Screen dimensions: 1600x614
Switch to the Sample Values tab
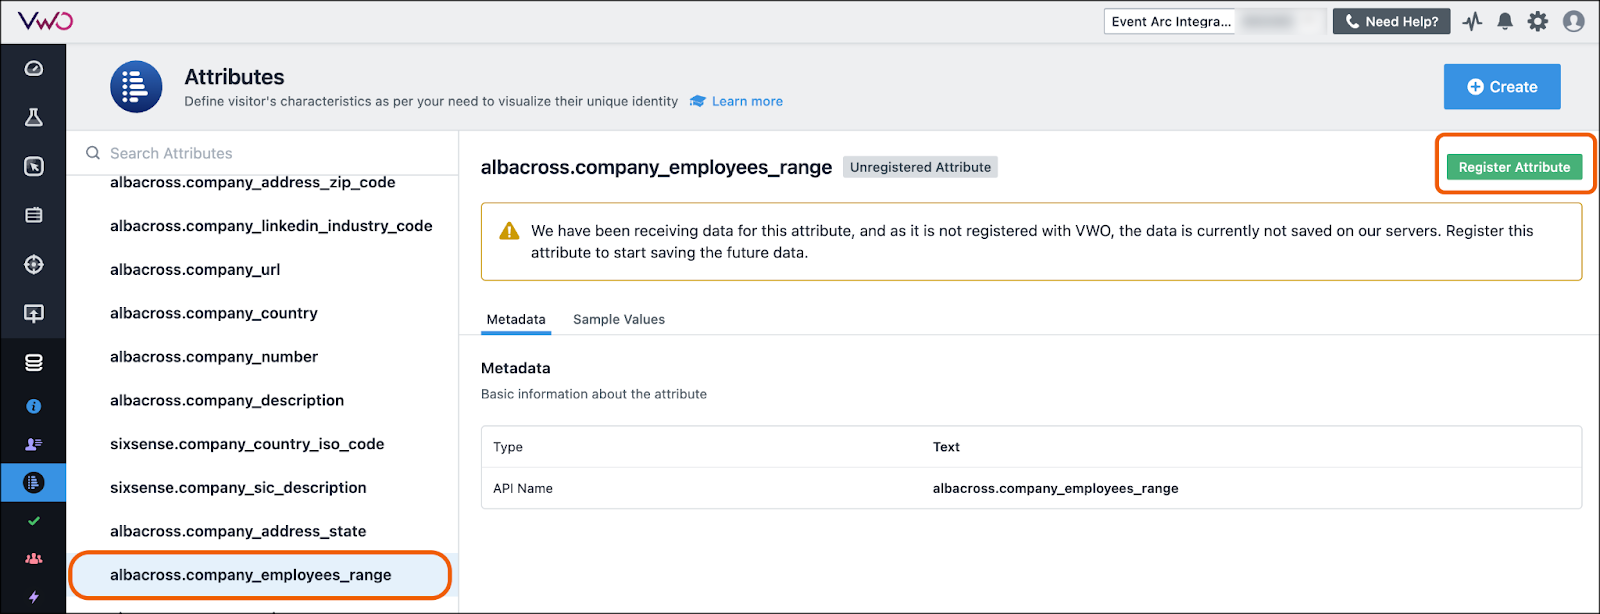(619, 320)
